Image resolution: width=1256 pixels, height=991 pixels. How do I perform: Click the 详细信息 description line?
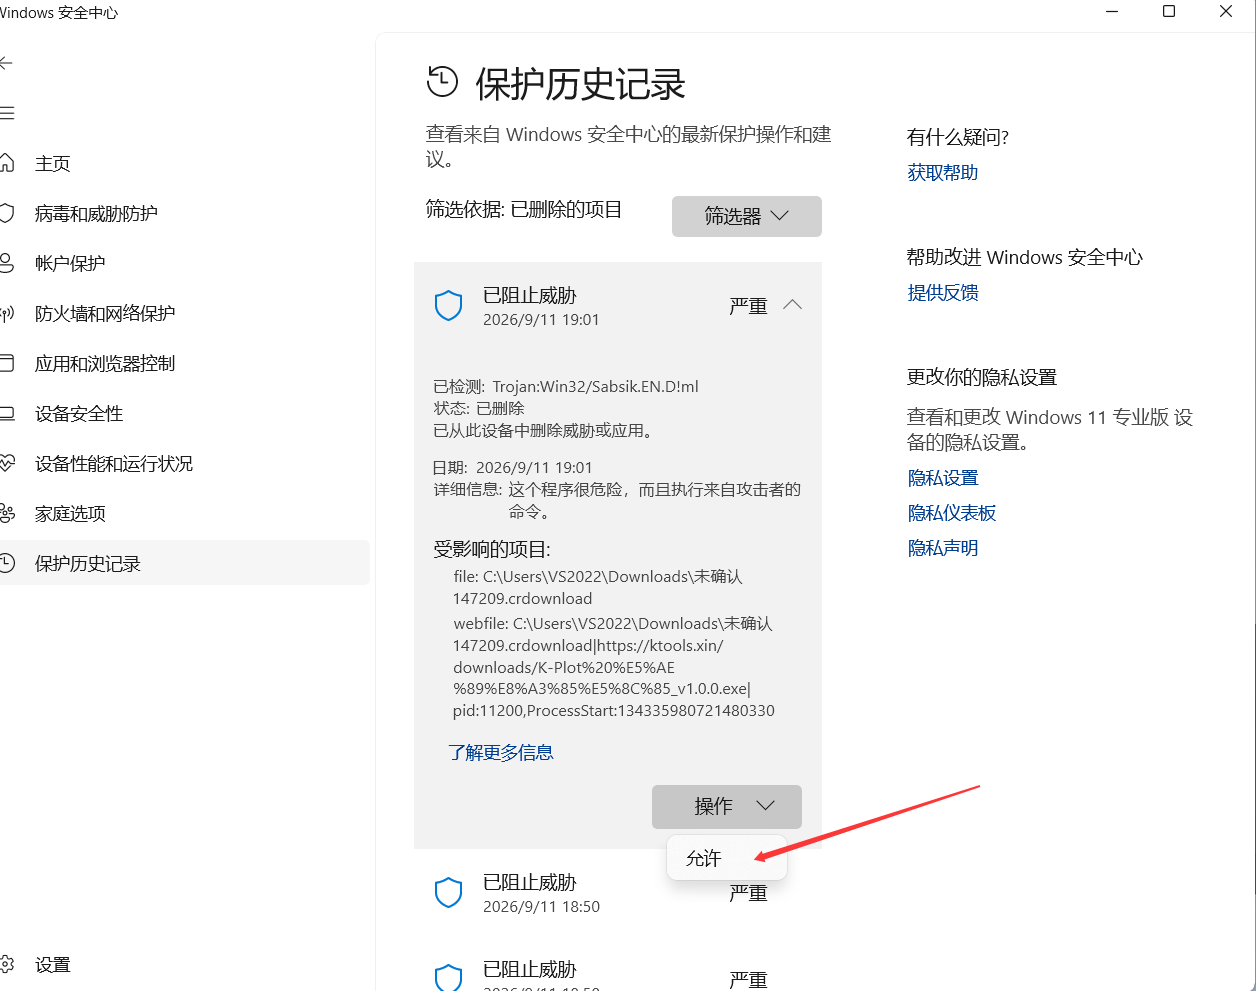coord(617,500)
